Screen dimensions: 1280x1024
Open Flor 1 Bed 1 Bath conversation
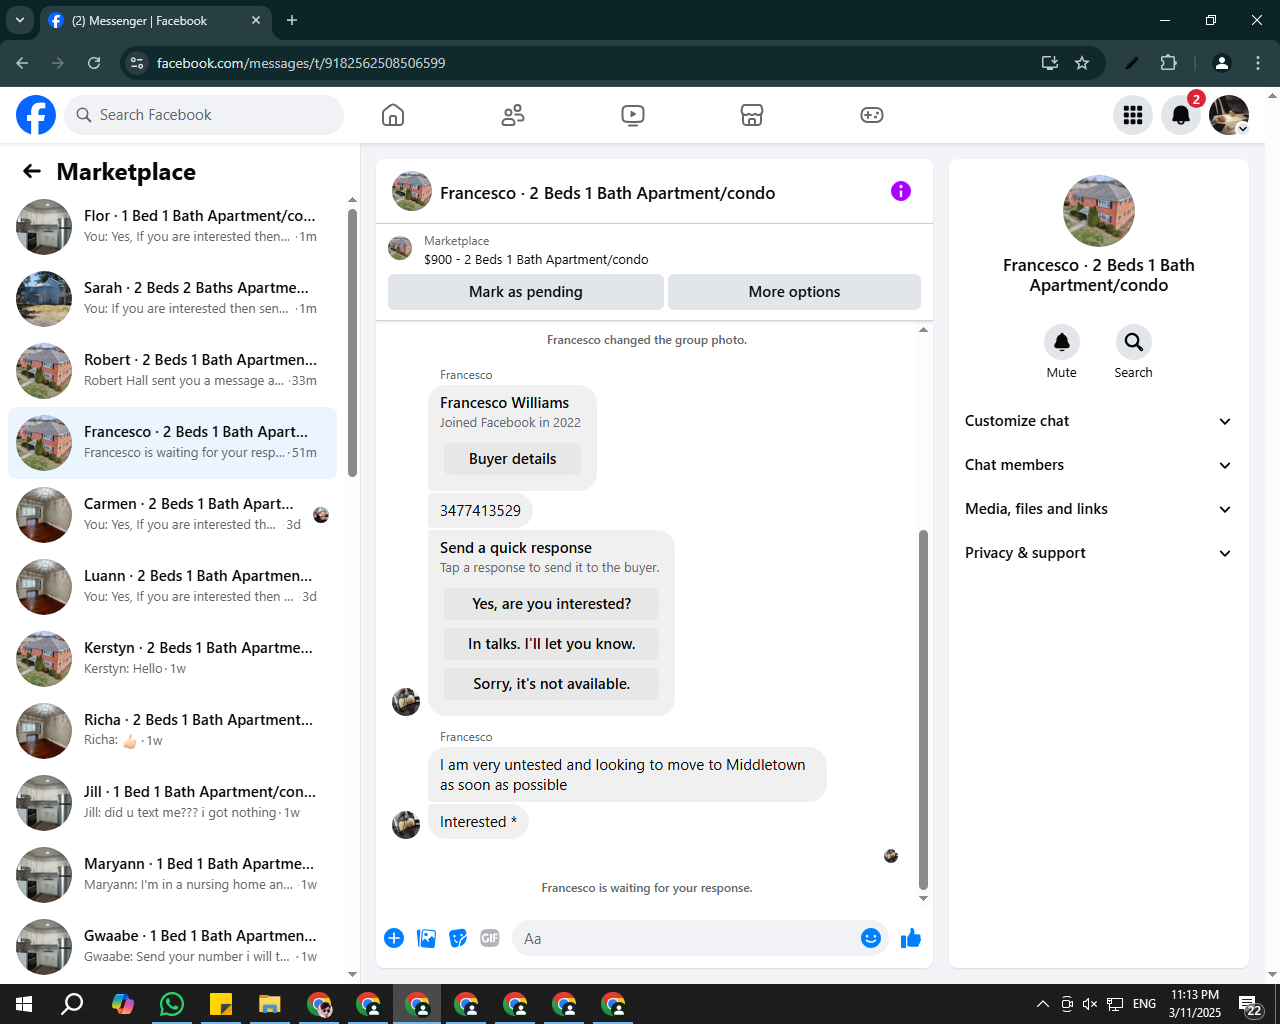click(x=172, y=227)
